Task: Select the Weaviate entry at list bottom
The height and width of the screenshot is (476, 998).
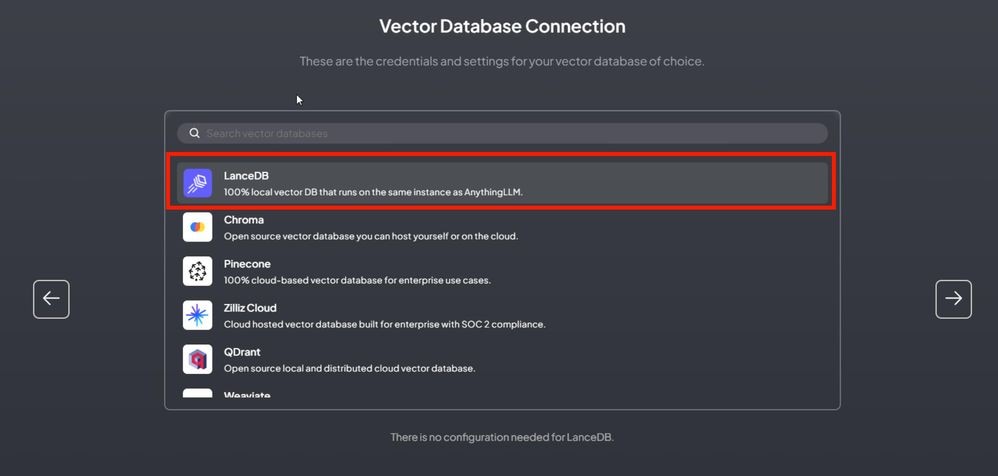Action: pos(503,393)
